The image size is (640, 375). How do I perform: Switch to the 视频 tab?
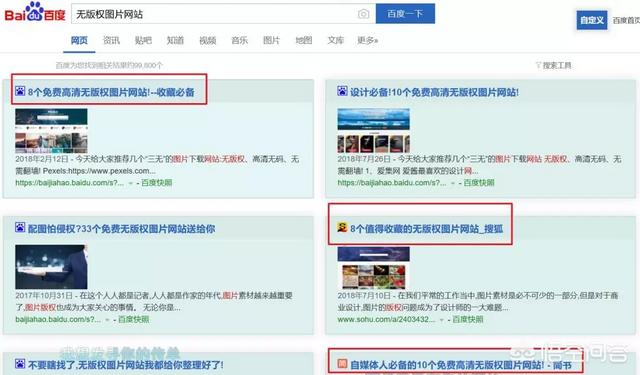tap(207, 40)
